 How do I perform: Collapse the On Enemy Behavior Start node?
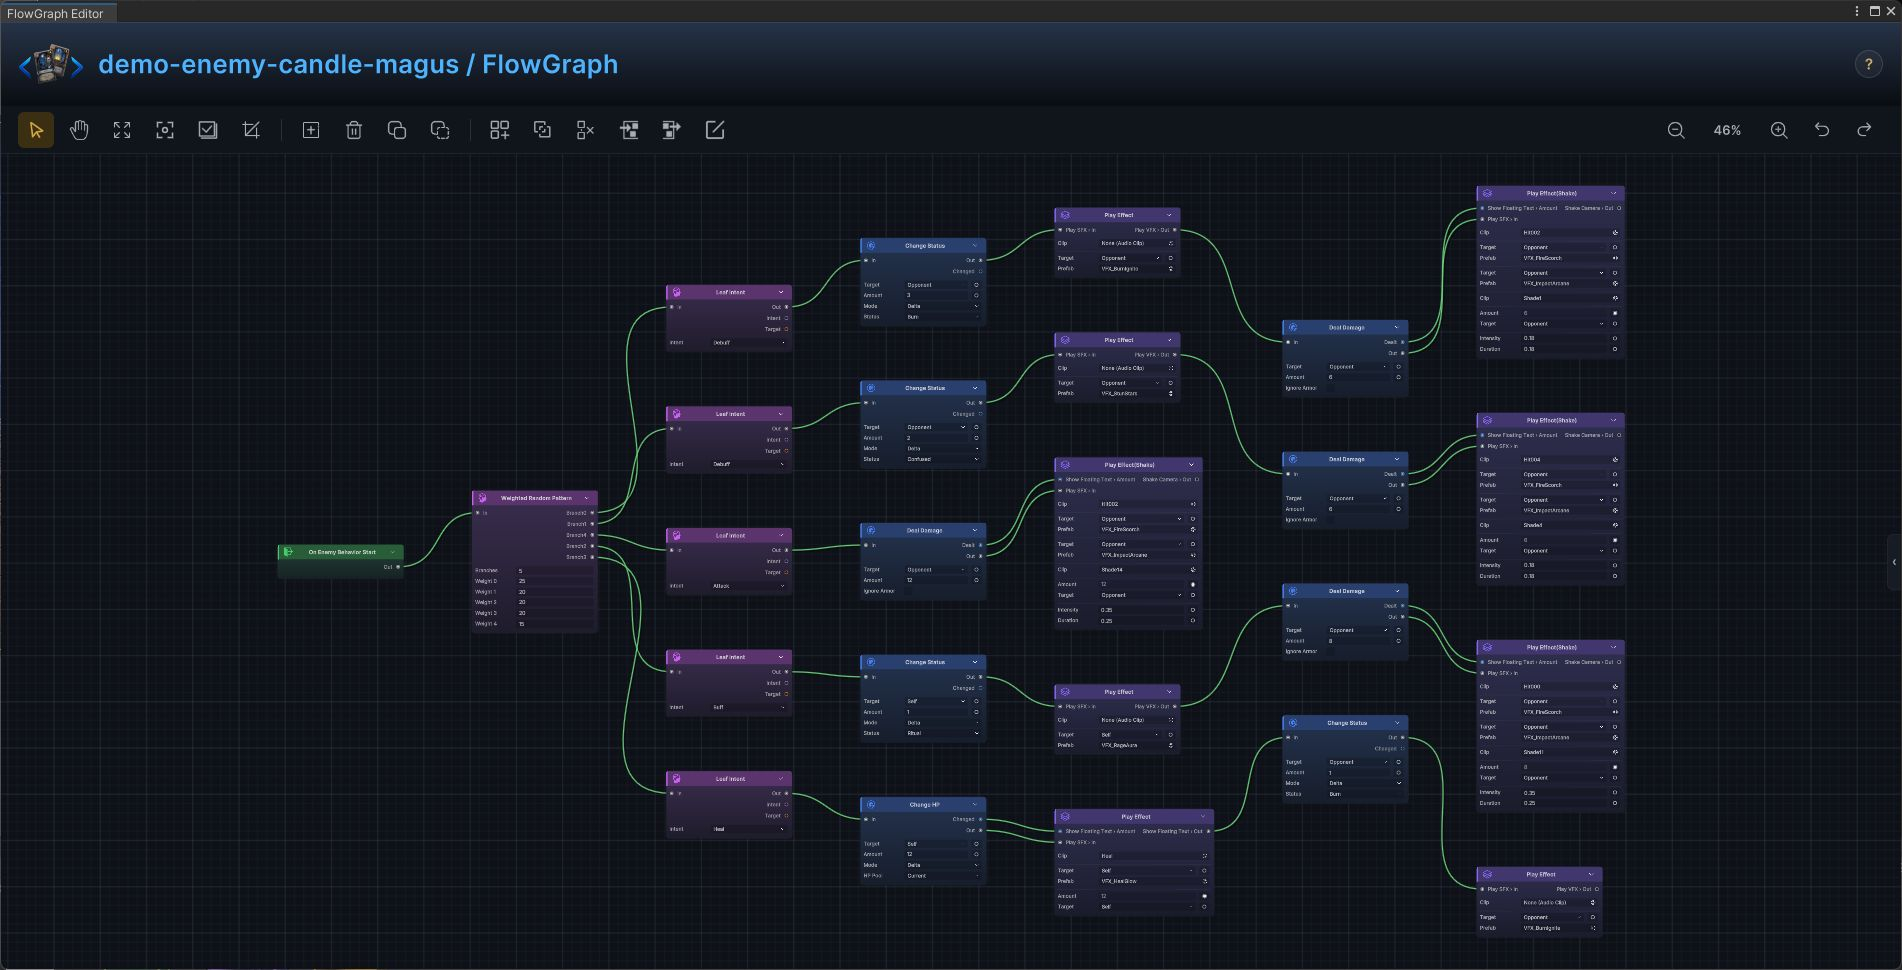(393, 552)
